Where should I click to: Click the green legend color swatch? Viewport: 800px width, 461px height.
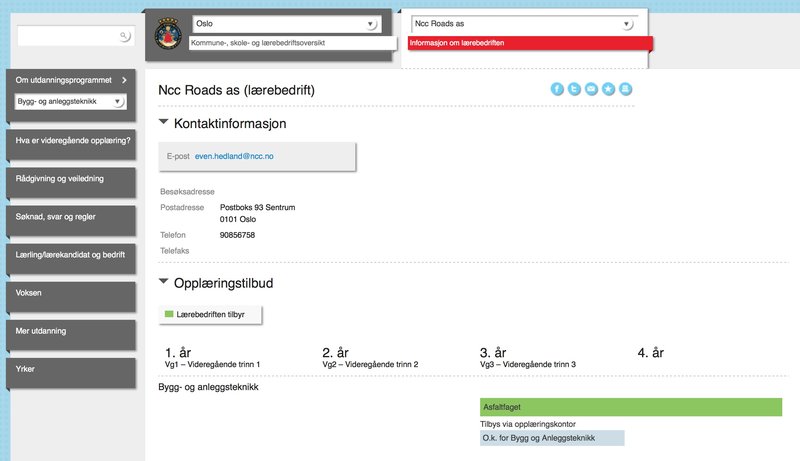point(169,314)
